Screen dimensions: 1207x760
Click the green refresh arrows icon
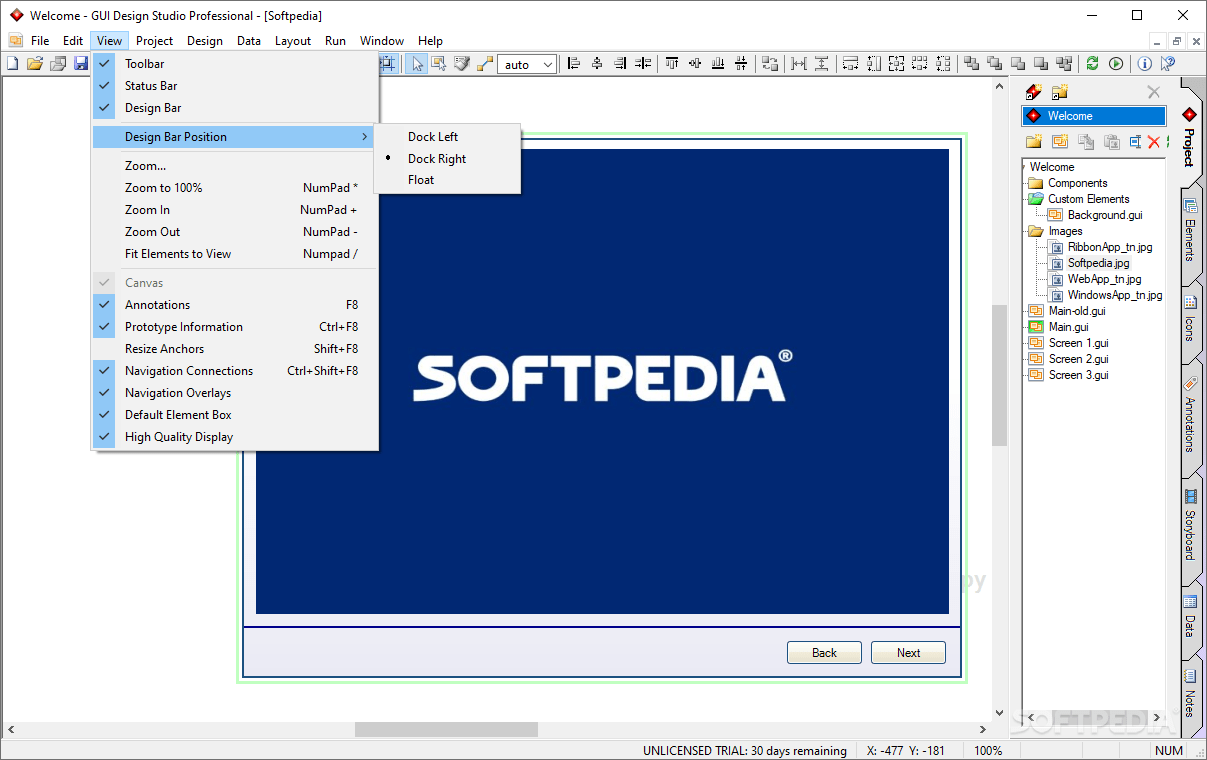[1092, 64]
